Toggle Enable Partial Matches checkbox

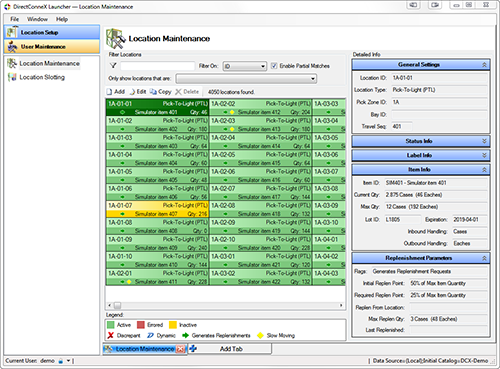tap(274, 66)
